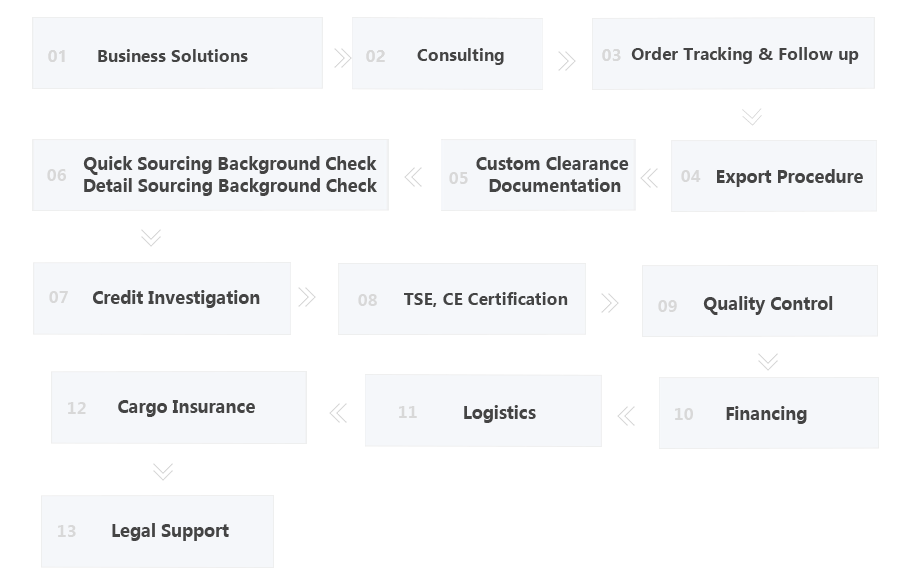Open the Legal Support step
This screenshot has width=913, height=581.
coord(157,531)
